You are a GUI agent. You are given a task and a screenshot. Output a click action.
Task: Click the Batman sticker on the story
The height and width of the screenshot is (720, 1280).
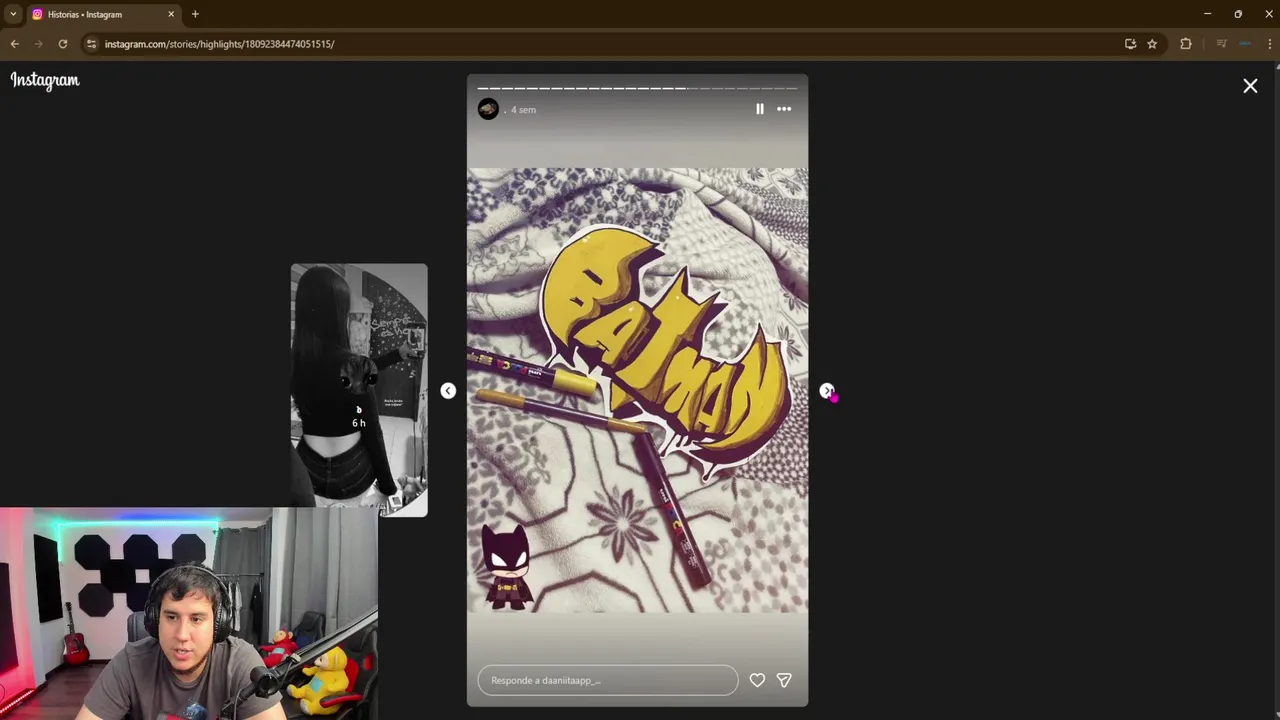coord(506,566)
